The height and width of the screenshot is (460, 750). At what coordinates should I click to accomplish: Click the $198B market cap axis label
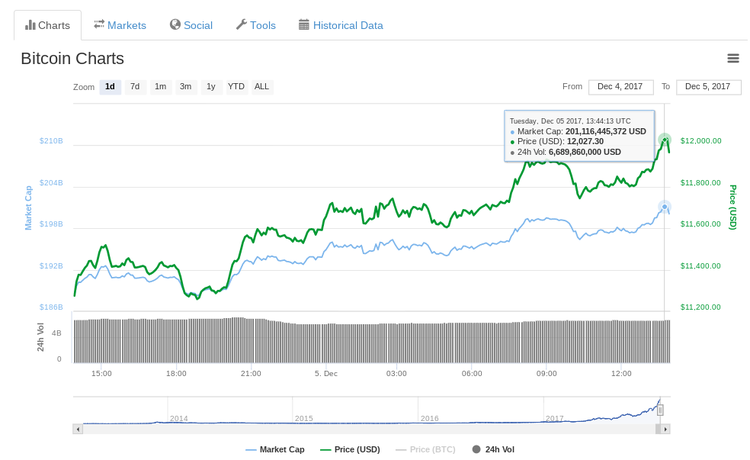[51, 224]
